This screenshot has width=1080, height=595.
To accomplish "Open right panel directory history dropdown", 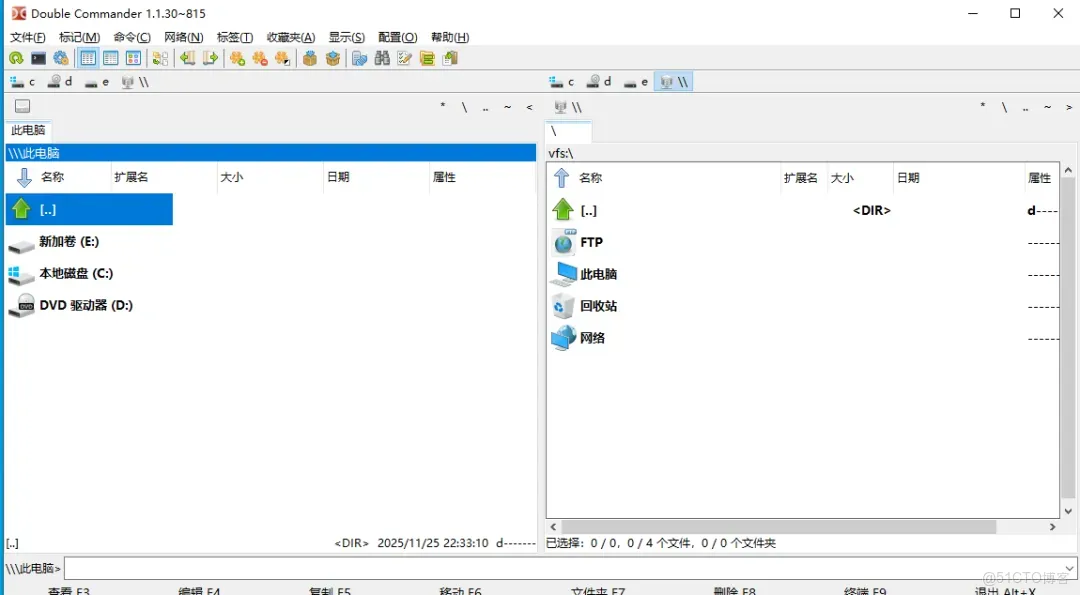I will (x=1070, y=107).
